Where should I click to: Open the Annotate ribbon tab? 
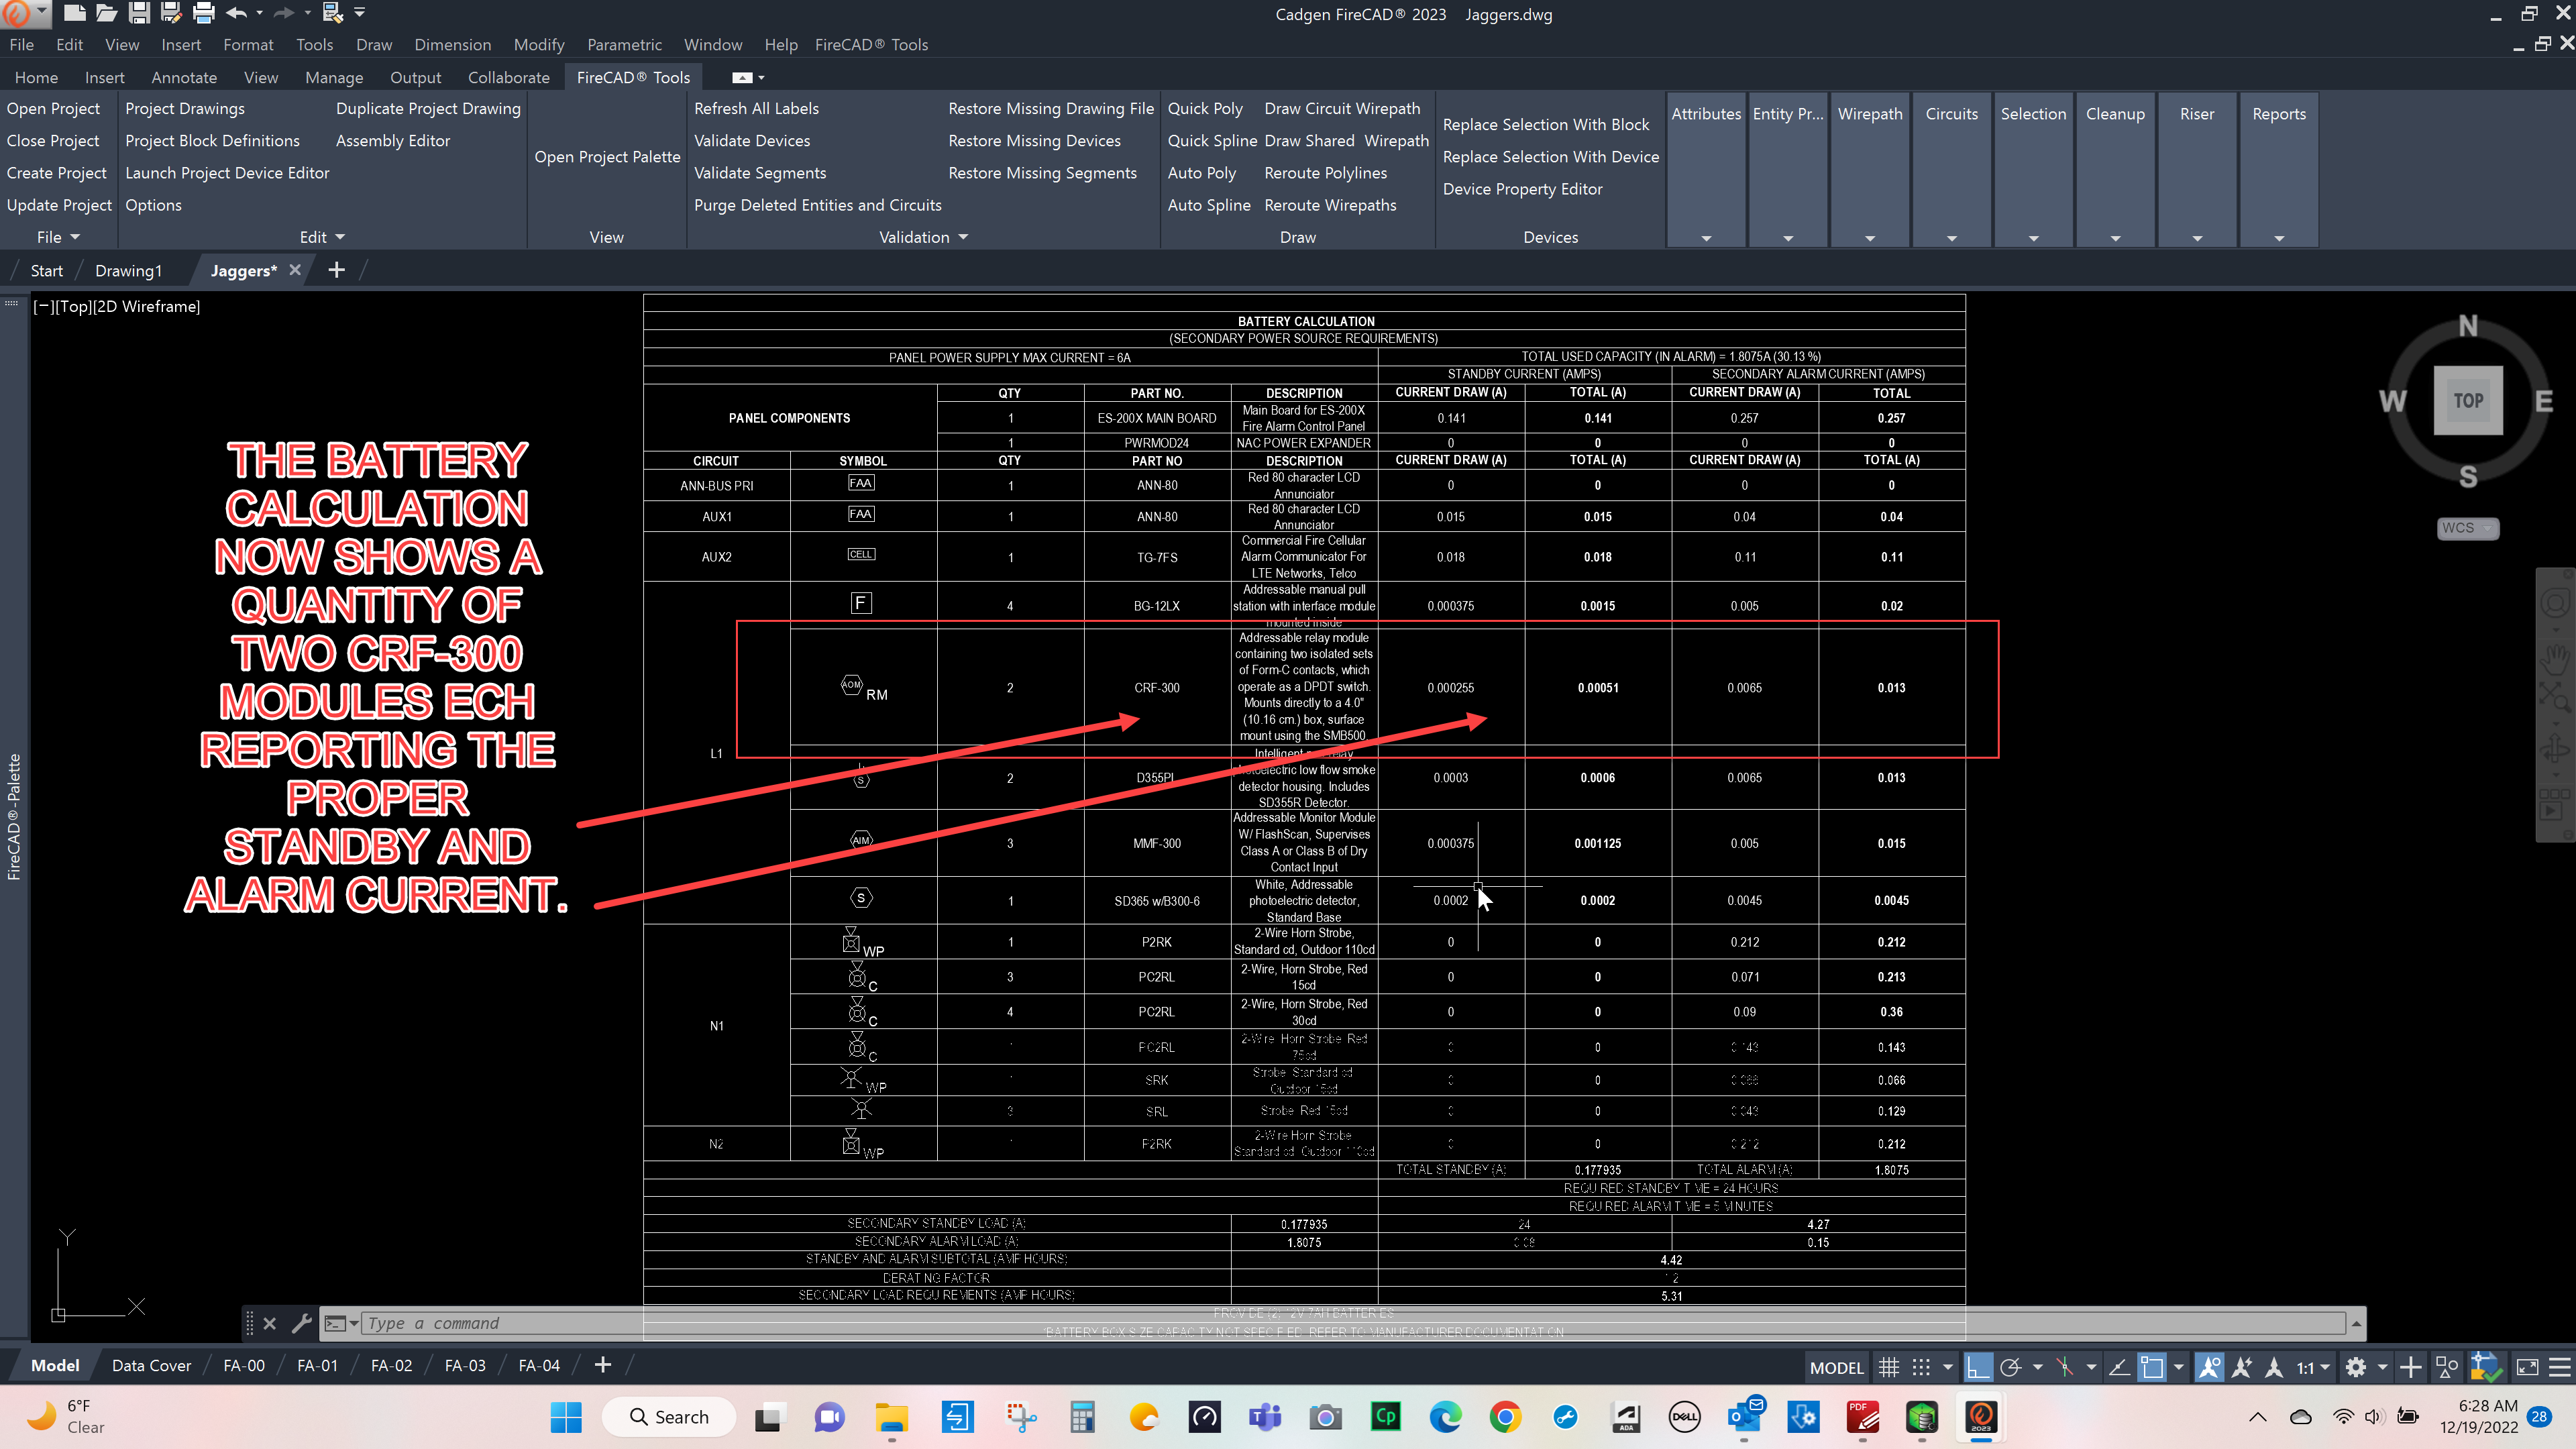pyautogui.click(x=184, y=77)
